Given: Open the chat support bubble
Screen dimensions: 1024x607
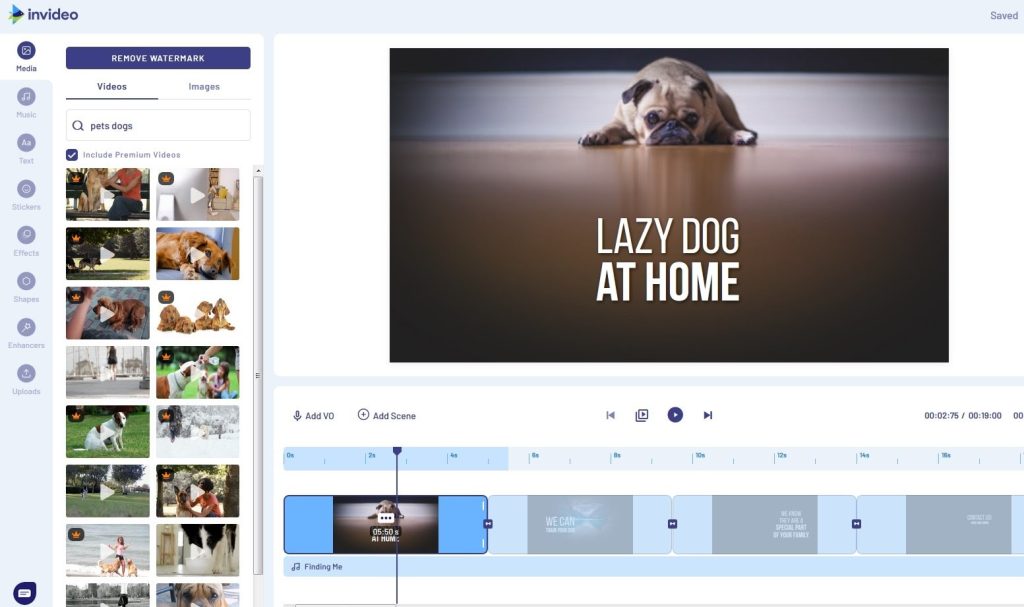Looking at the screenshot, I should click(x=25, y=593).
